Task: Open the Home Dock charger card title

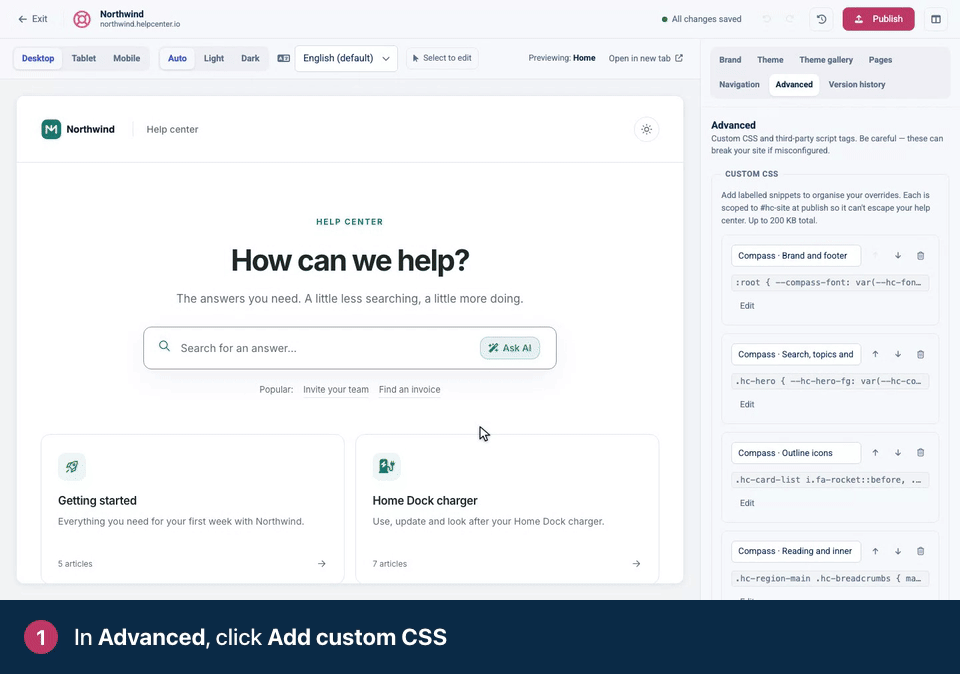Action: point(425,501)
